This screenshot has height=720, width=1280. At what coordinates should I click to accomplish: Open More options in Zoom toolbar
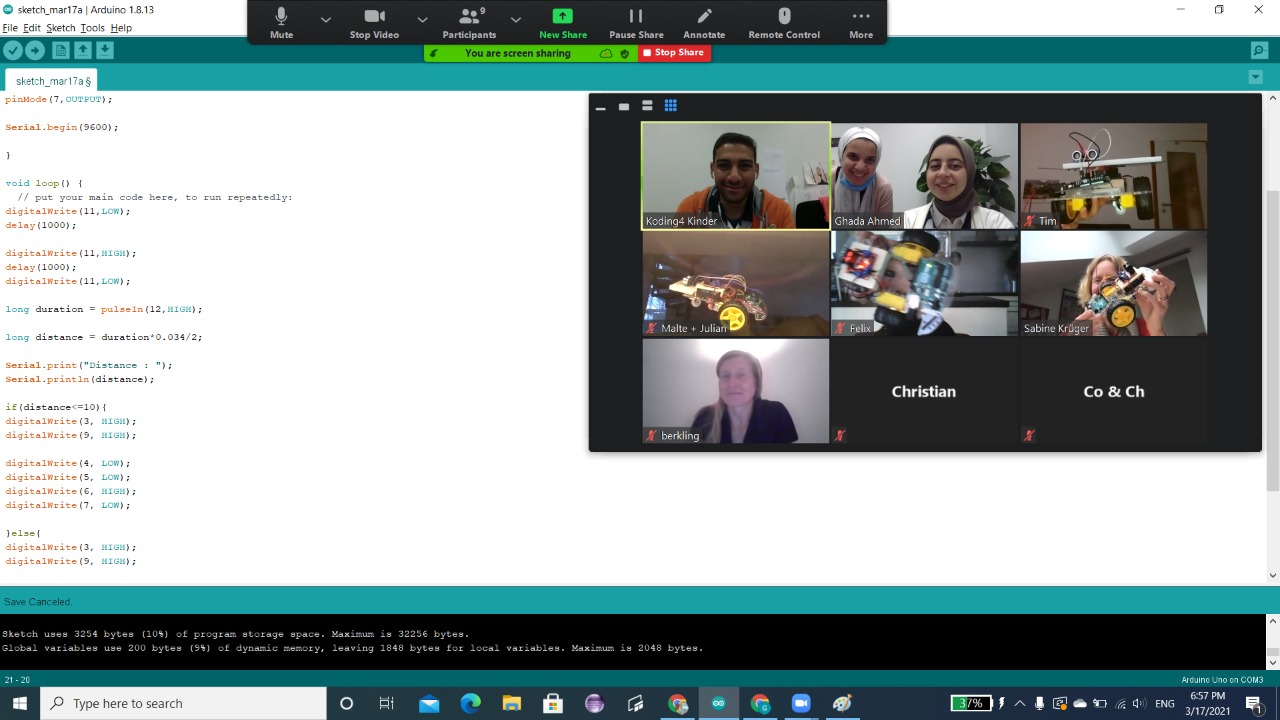(x=861, y=23)
